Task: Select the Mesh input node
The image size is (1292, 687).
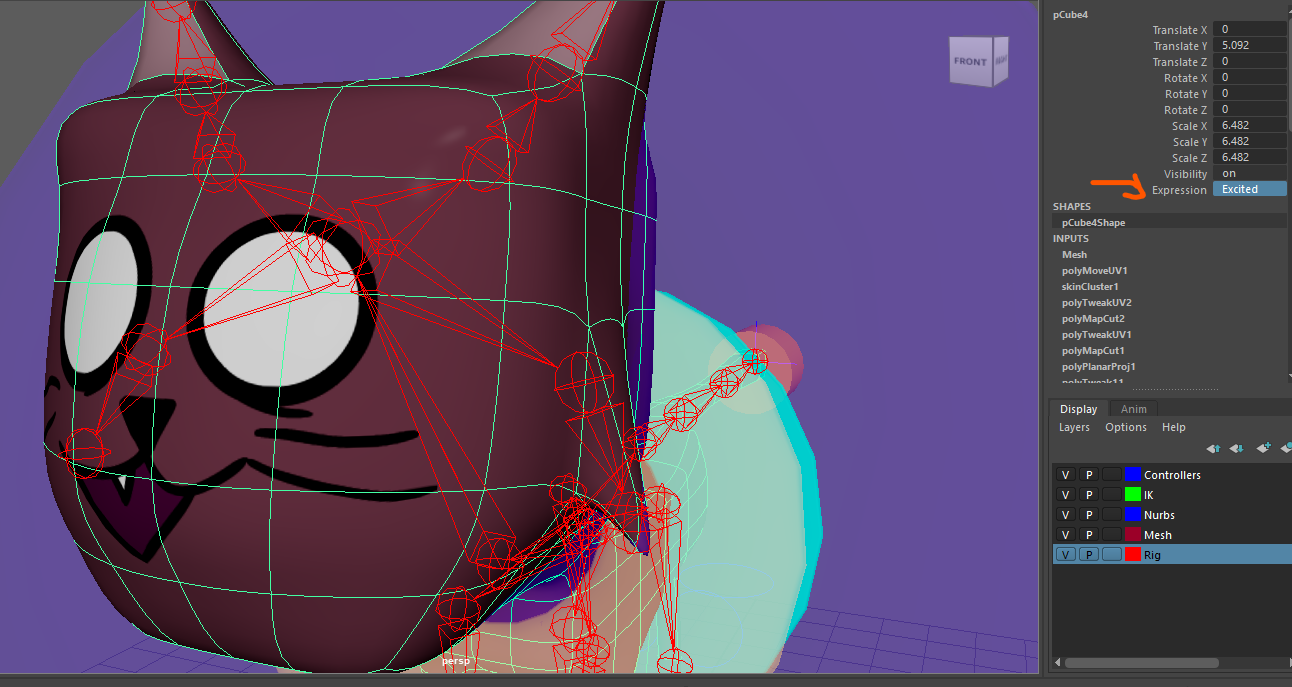Action: [x=1074, y=254]
